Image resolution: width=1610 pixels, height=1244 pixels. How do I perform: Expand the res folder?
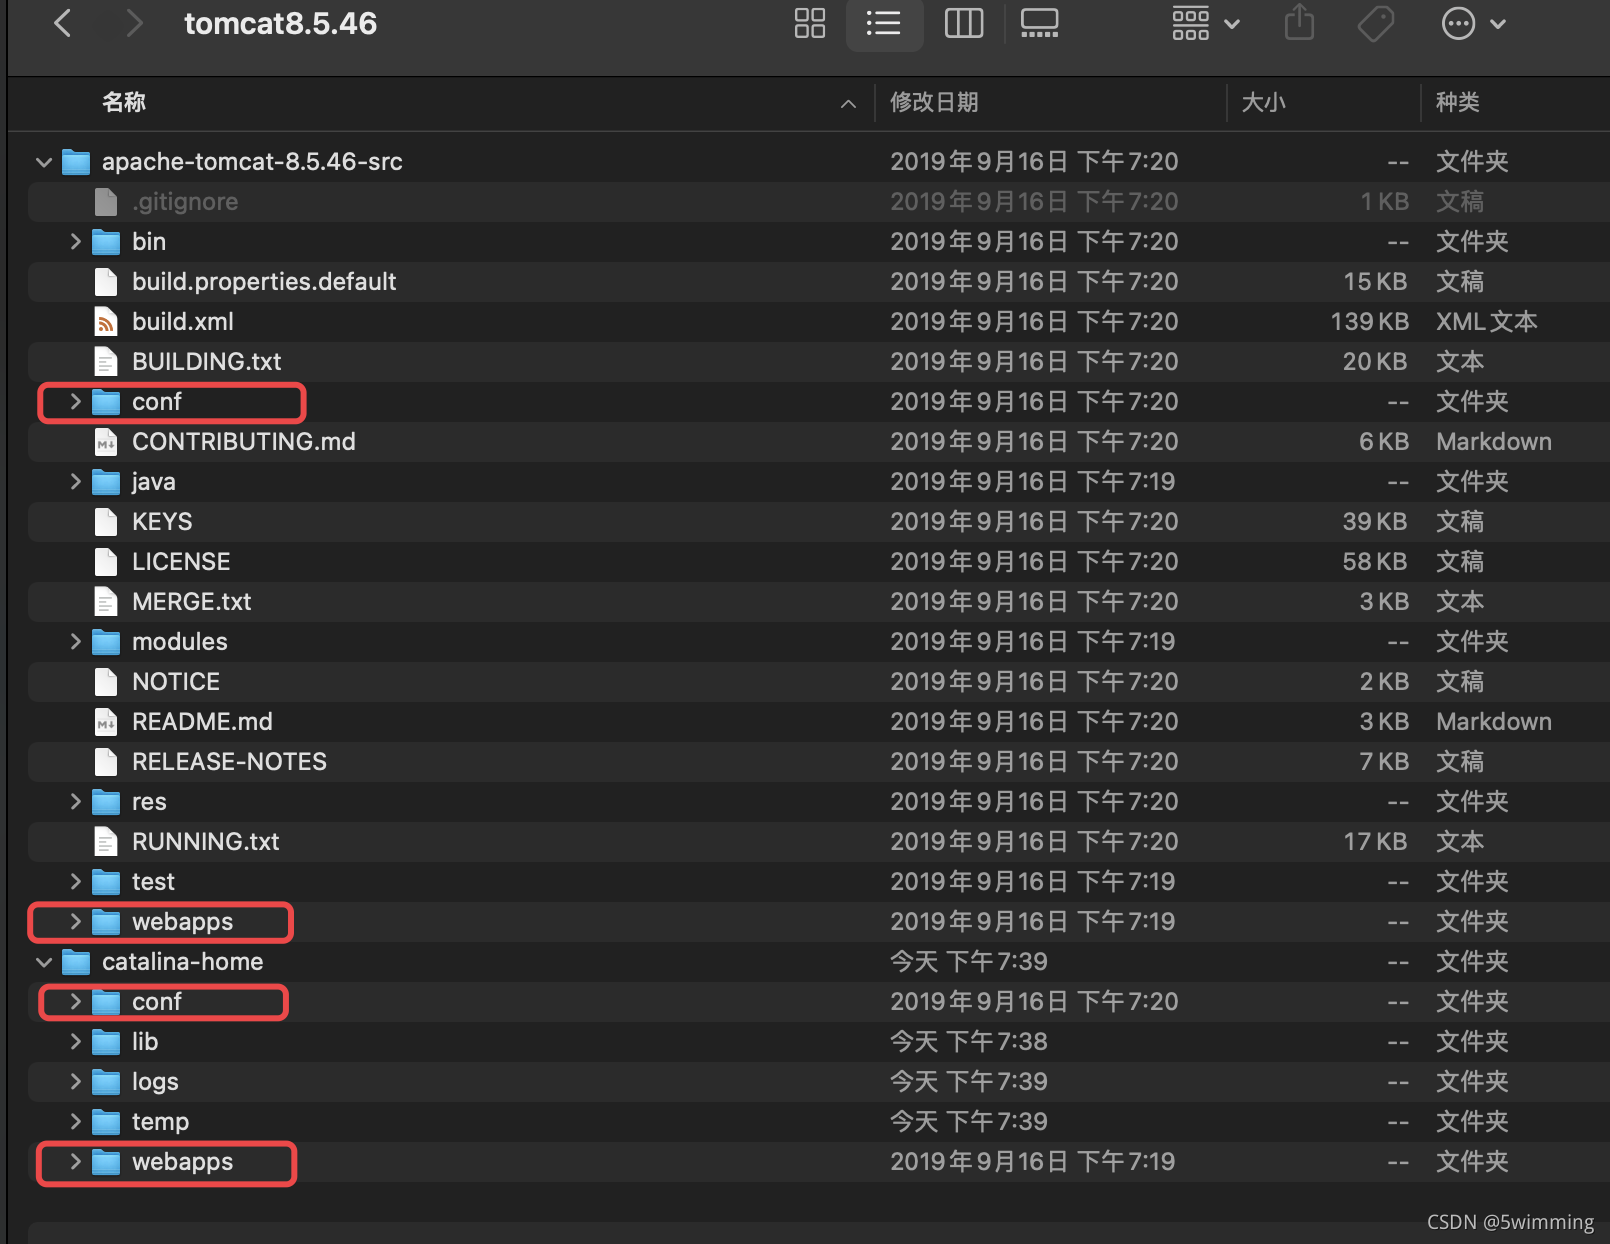(x=75, y=801)
